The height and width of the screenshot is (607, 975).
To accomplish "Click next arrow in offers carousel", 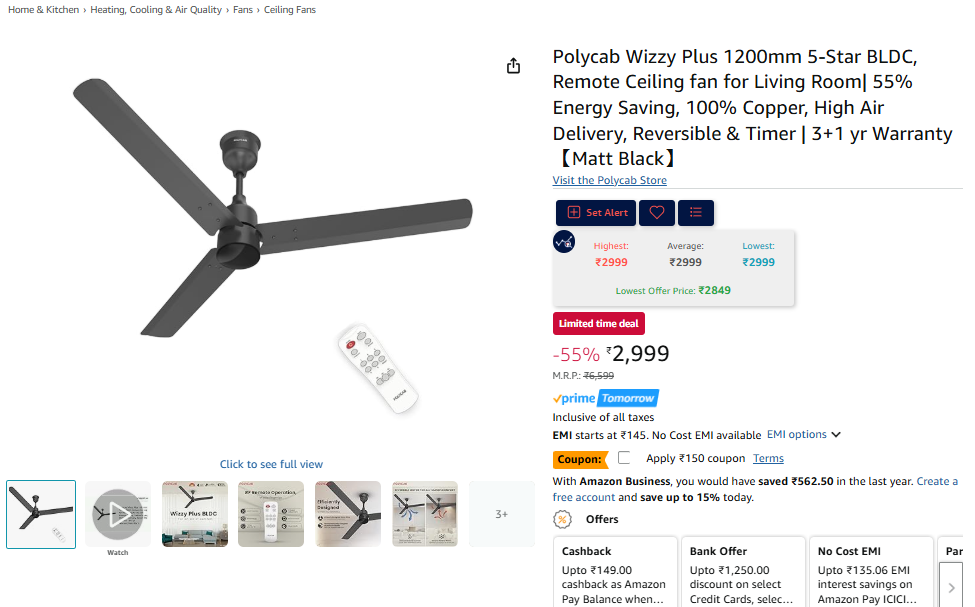I will point(951,587).
